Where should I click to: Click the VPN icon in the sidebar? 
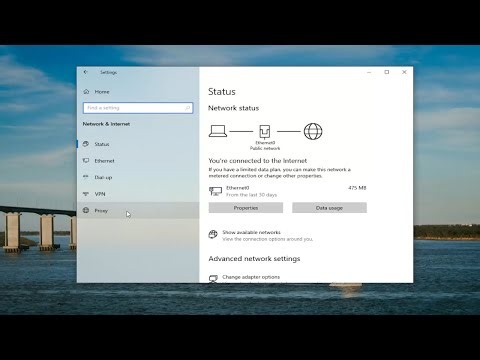coord(86,194)
